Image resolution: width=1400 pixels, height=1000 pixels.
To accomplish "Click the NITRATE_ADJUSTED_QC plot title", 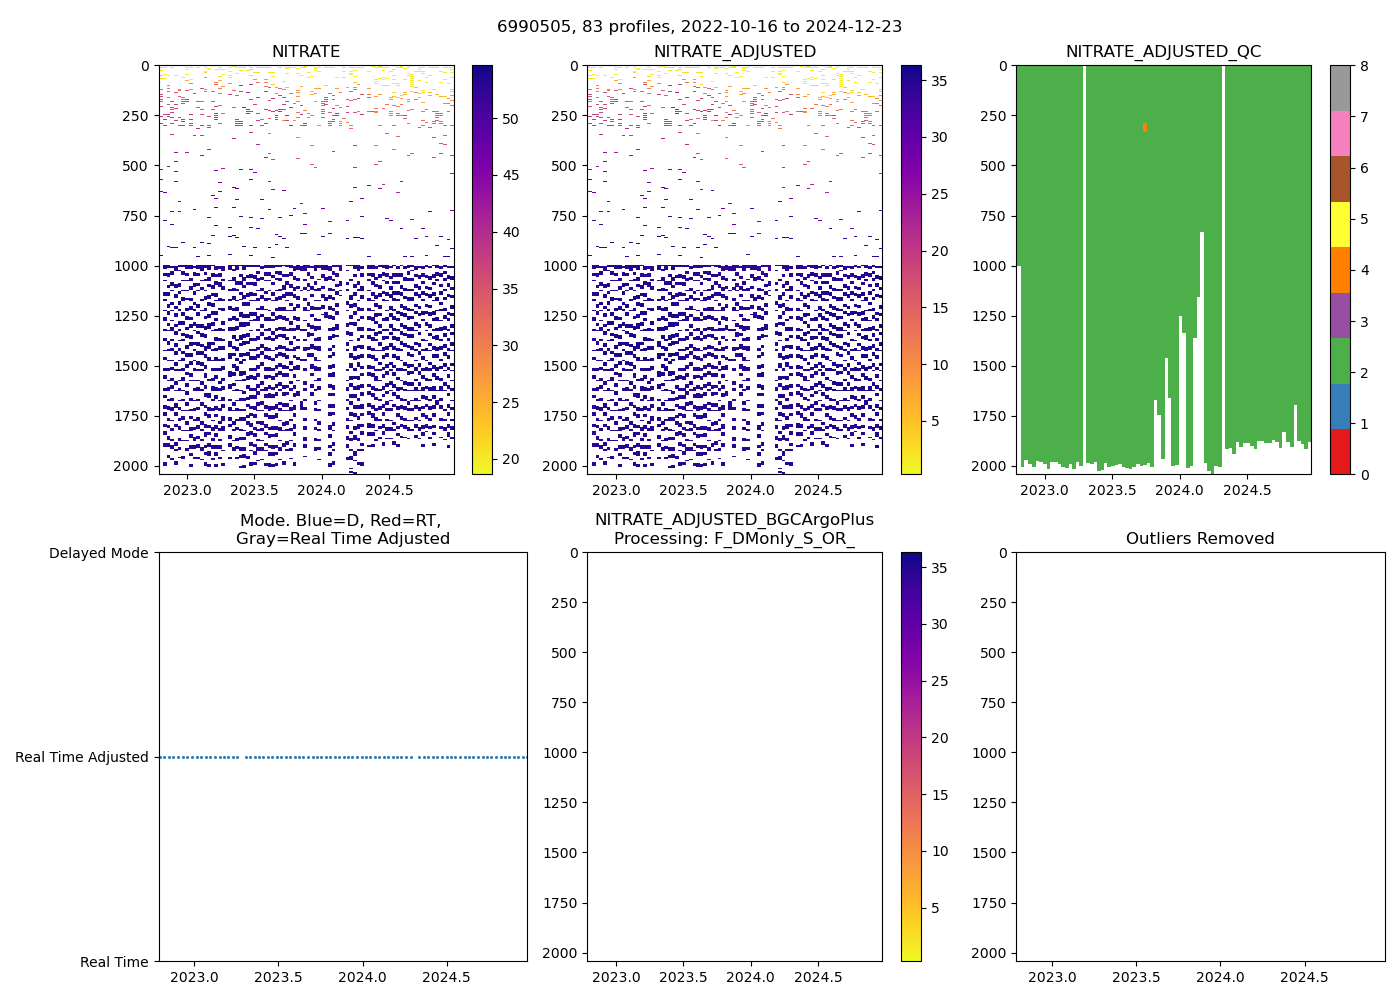I will click(1163, 52).
